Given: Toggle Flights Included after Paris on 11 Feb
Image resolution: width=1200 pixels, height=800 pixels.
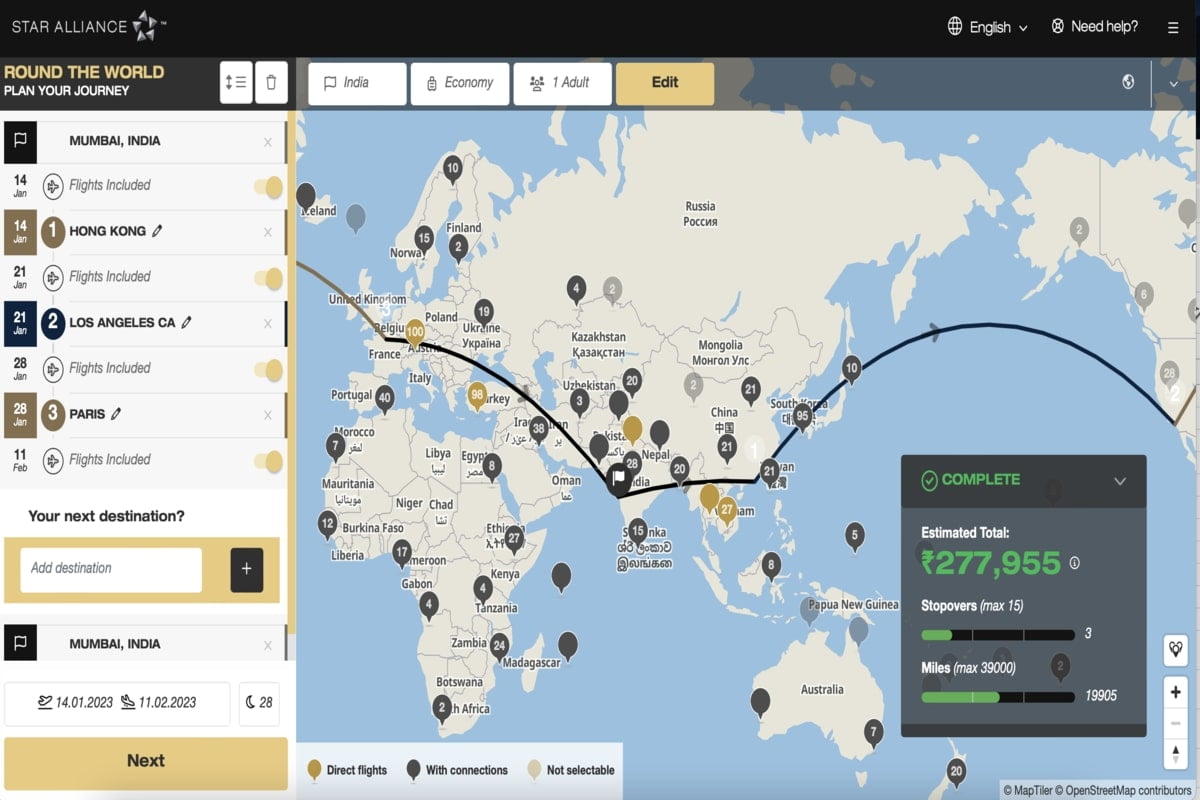Looking at the screenshot, I should point(268,461).
